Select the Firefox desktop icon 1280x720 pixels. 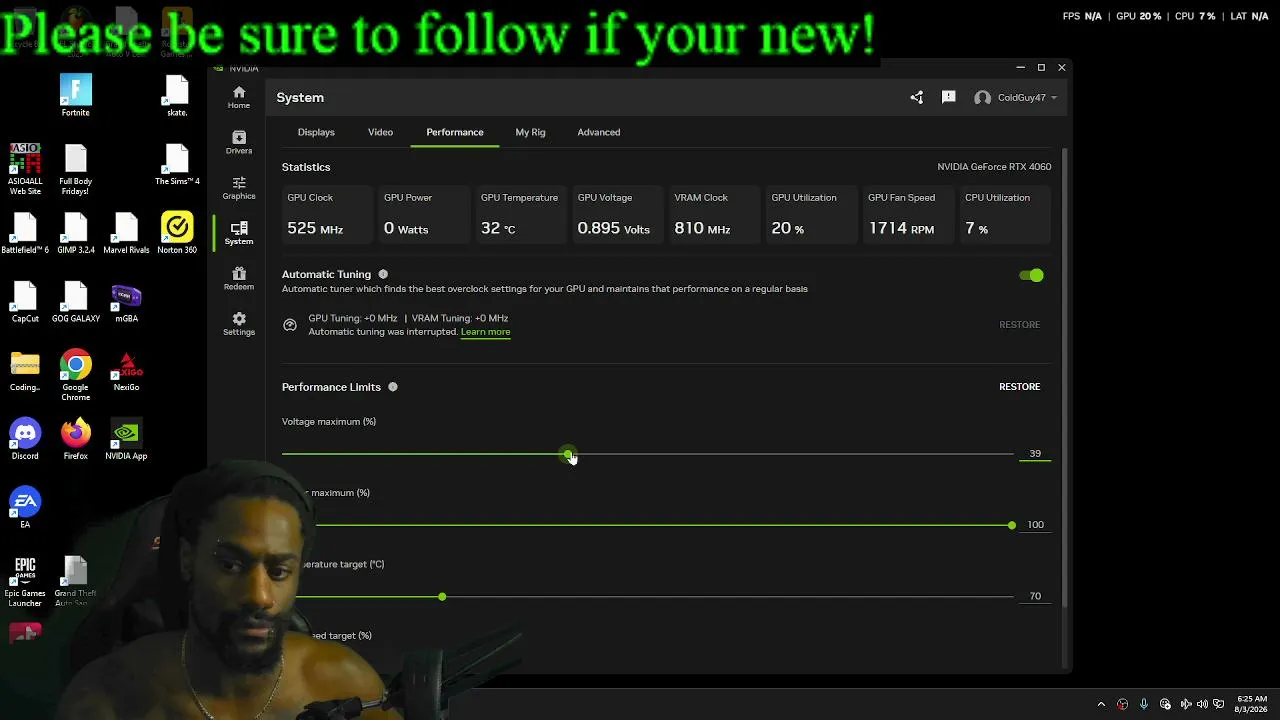[76, 439]
